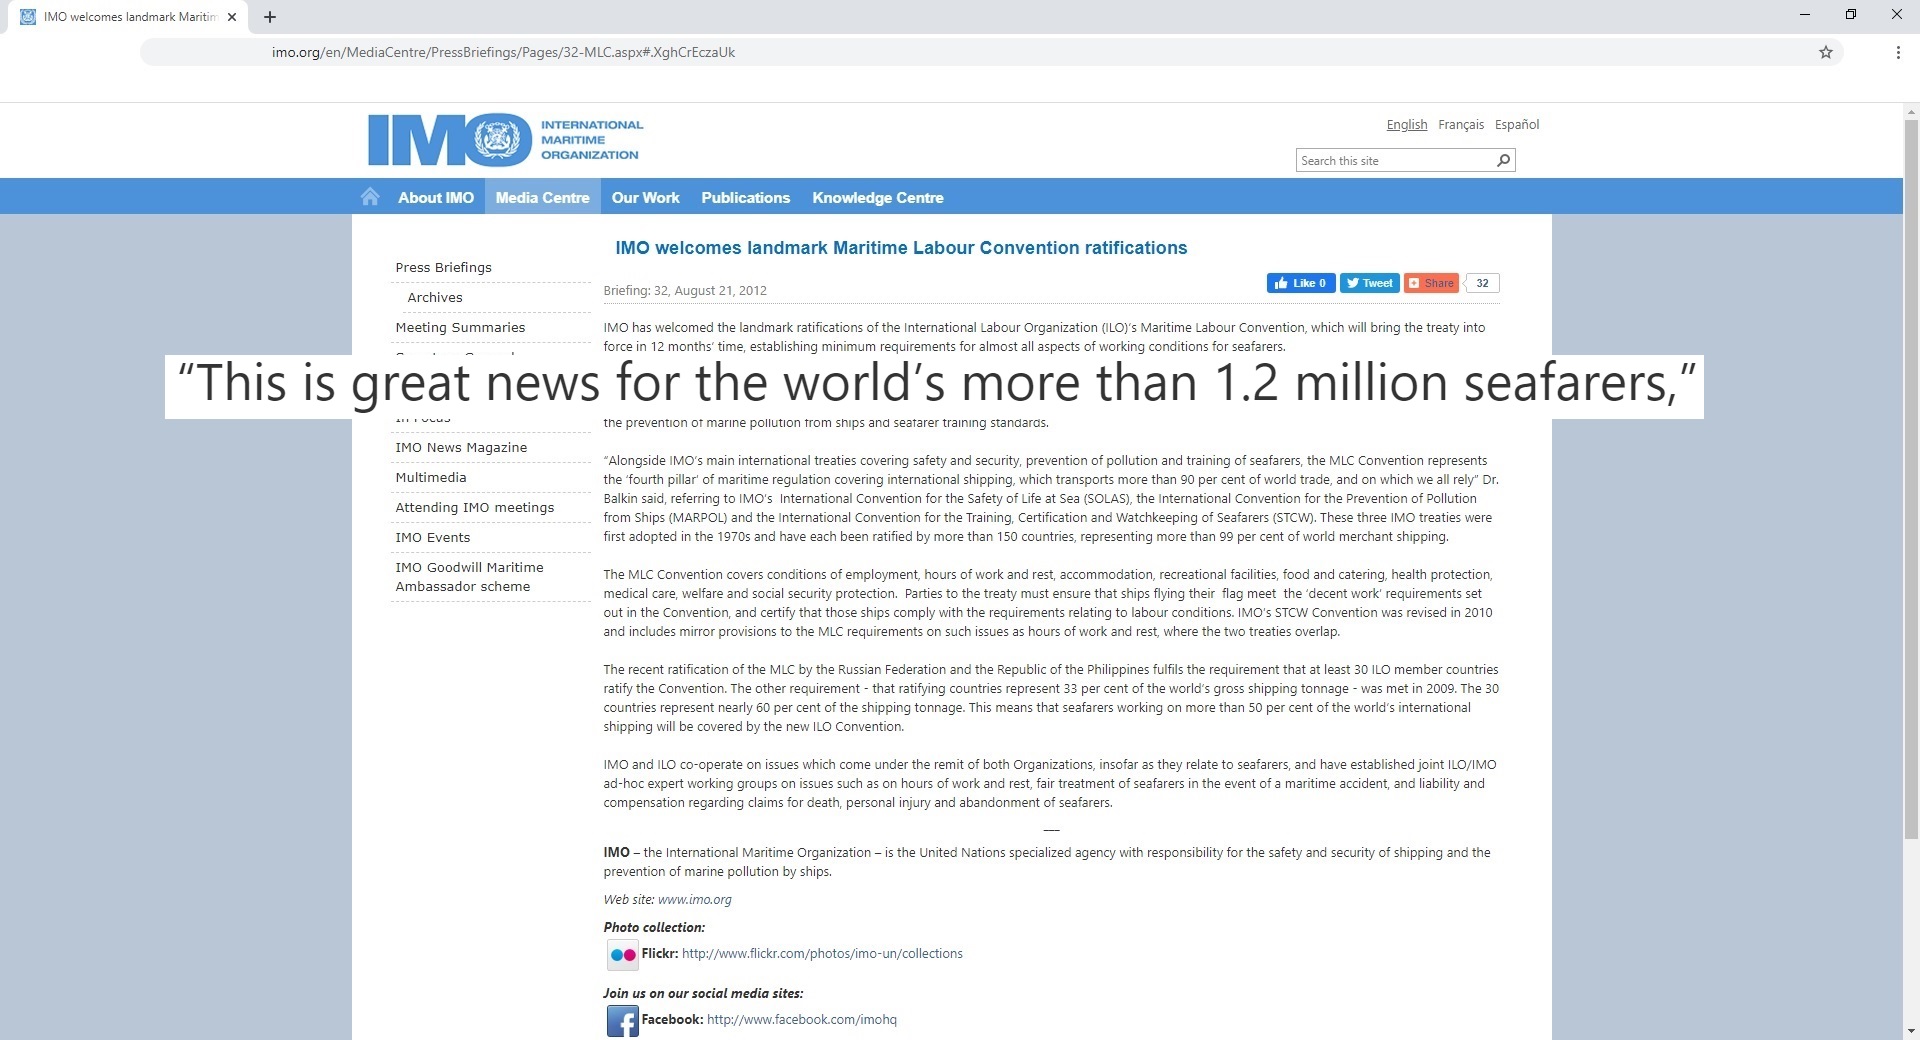Click the Flickr icon

pyautogui.click(x=622, y=955)
